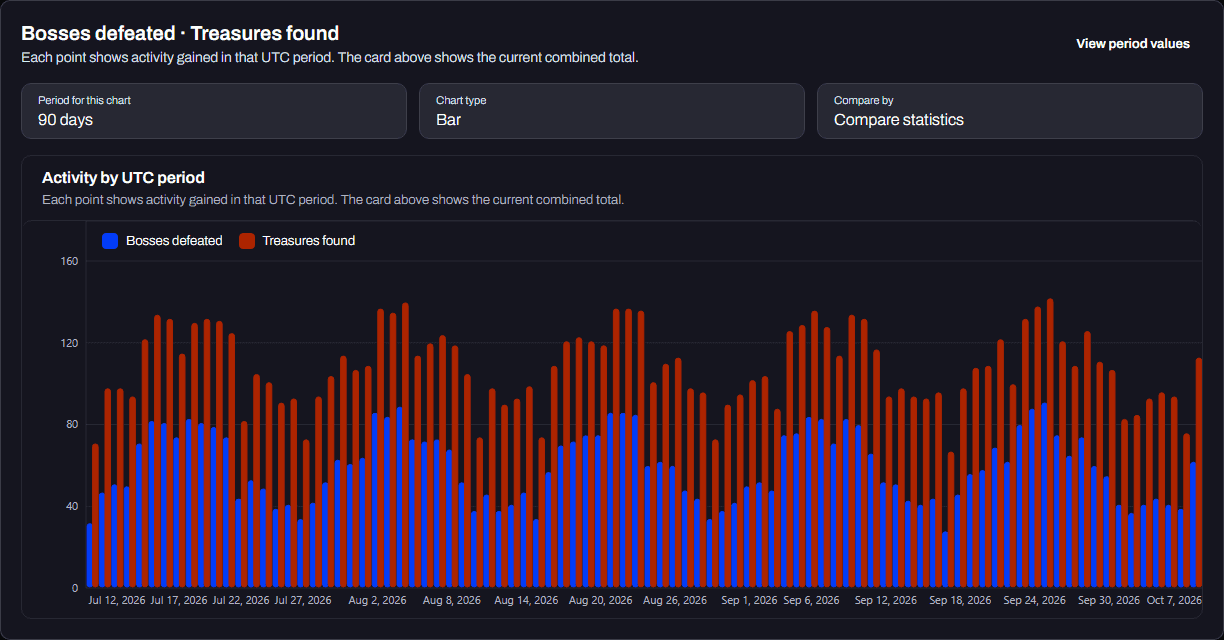This screenshot has width=1224, height=640.
Task: Select the Jul 17, 2026 axis label
Action: point(179,601)
